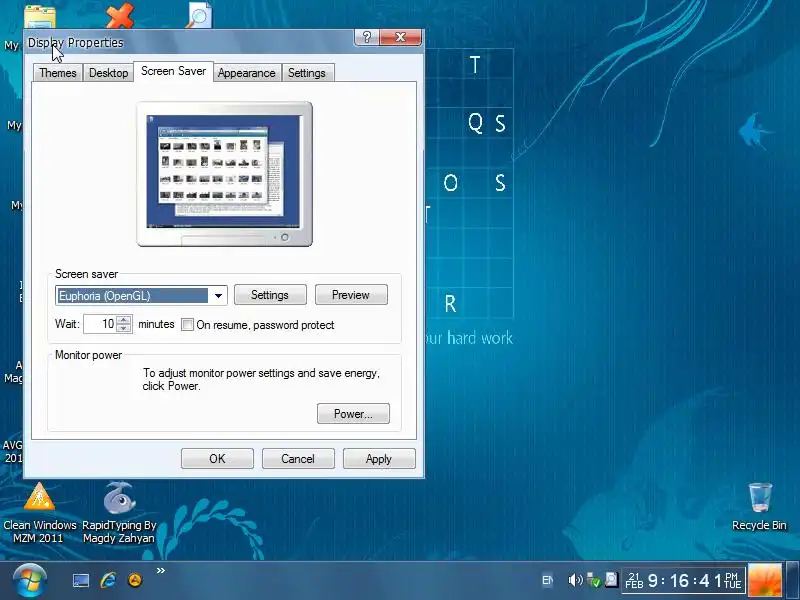Screen dimensions: 800x600
Task: Select the Screen Saver tab
Action: [173, 71]
